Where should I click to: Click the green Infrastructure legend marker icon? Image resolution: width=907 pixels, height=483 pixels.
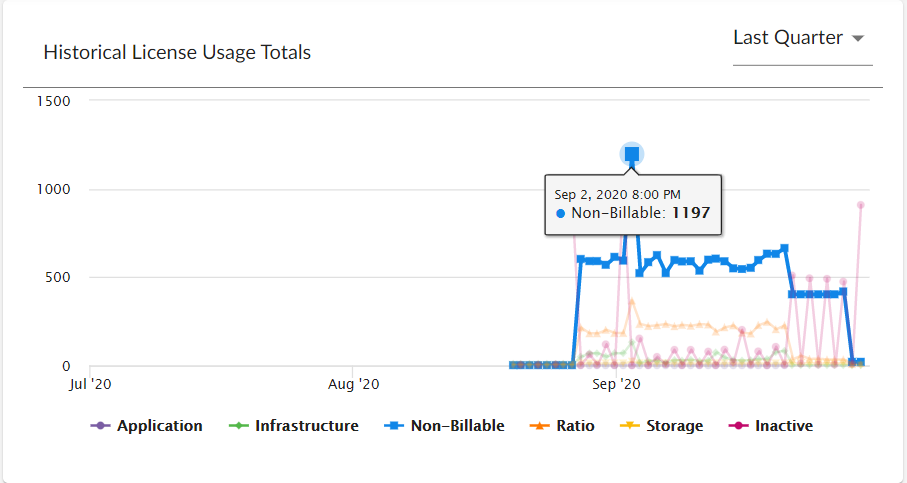click(237, 426)
